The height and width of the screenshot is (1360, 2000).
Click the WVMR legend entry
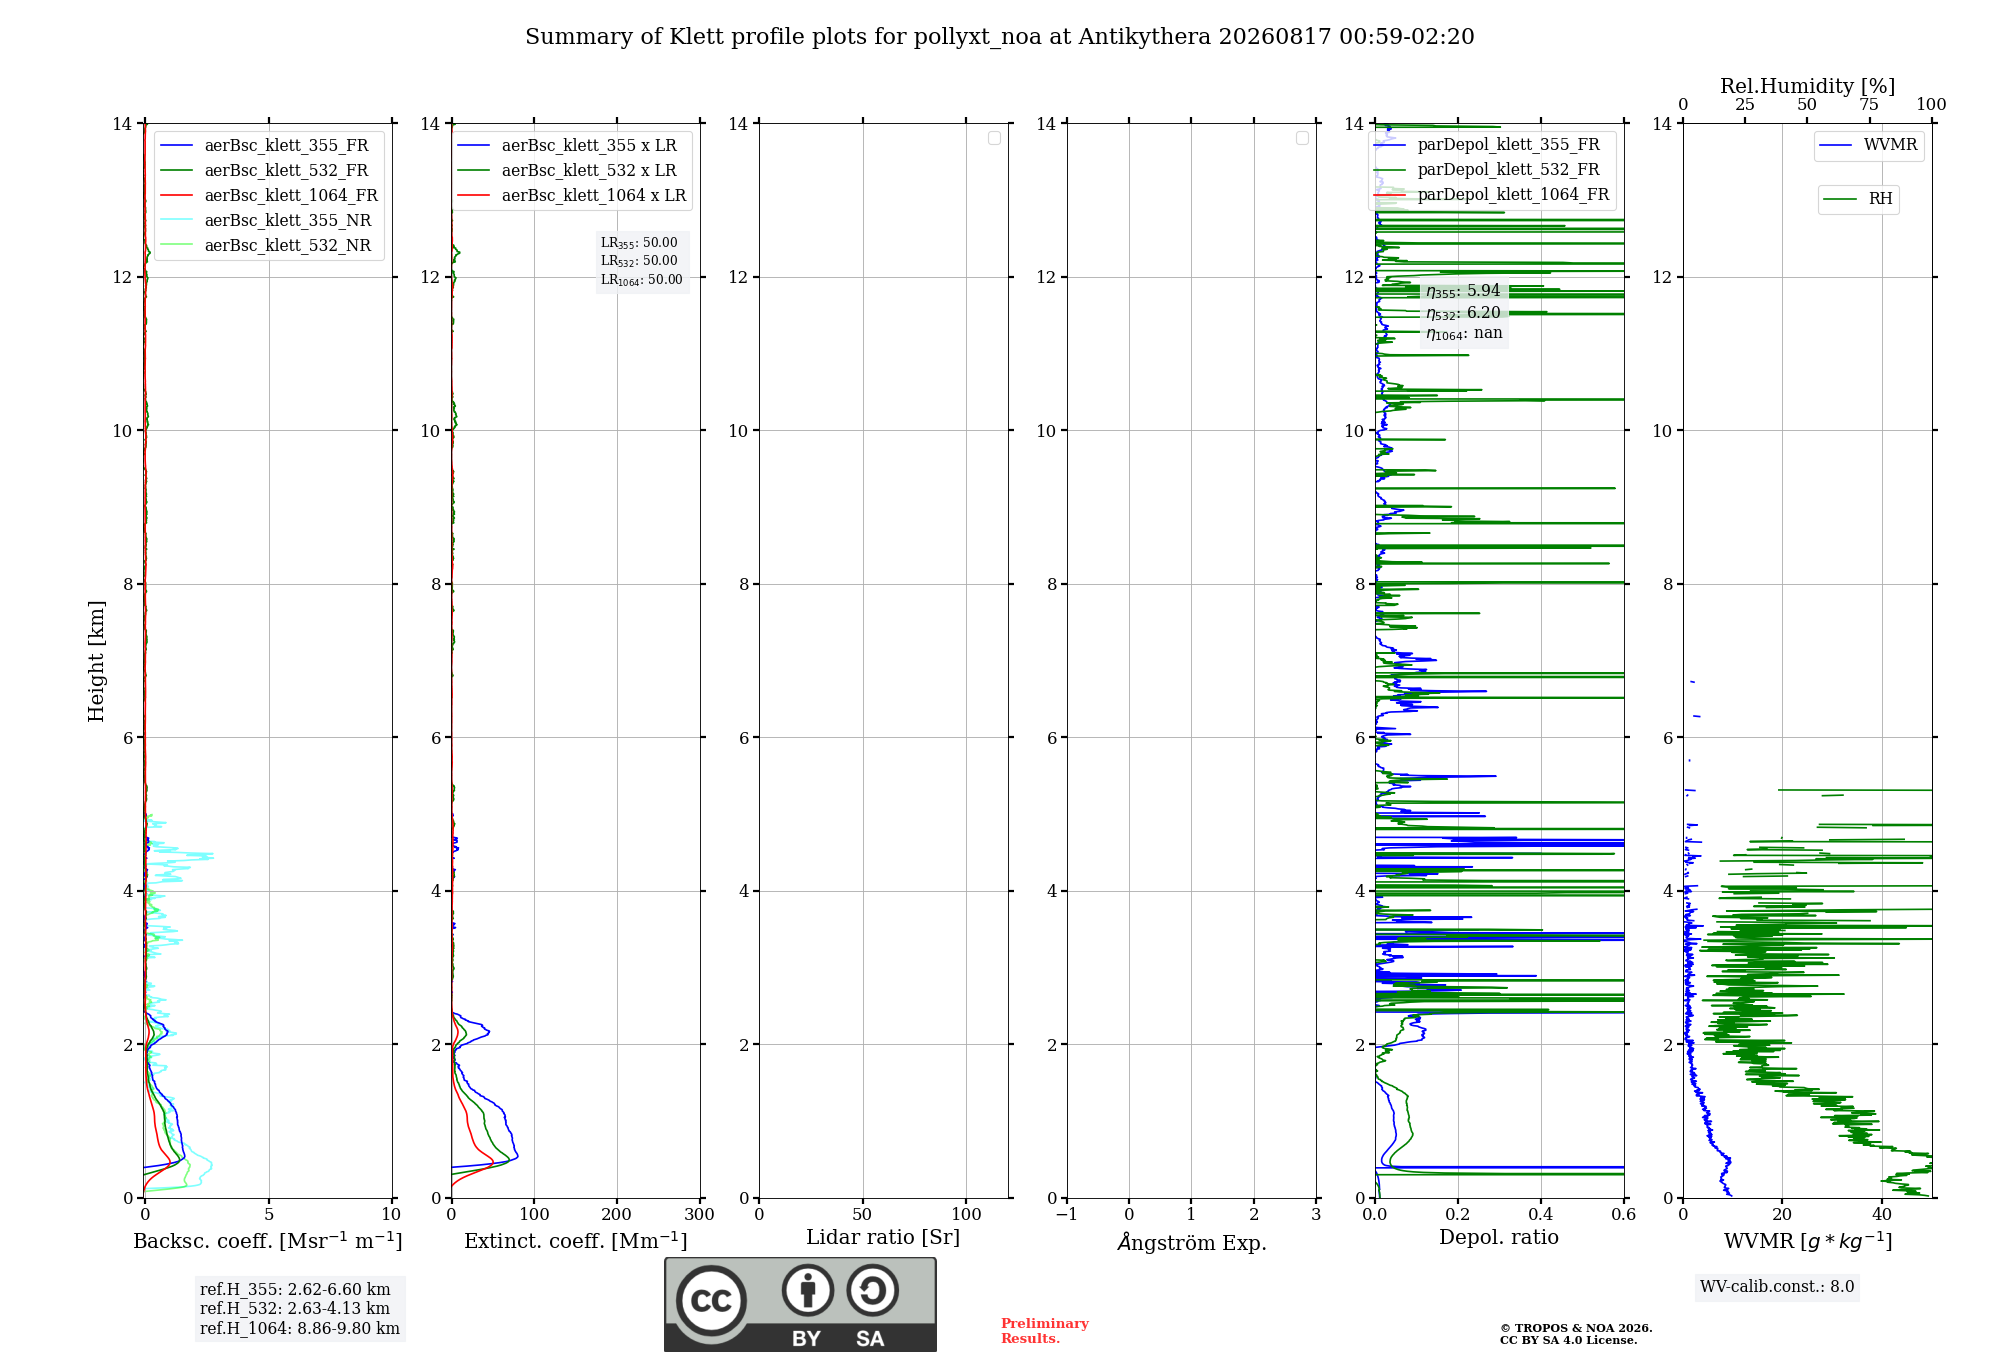point(1869,145)
